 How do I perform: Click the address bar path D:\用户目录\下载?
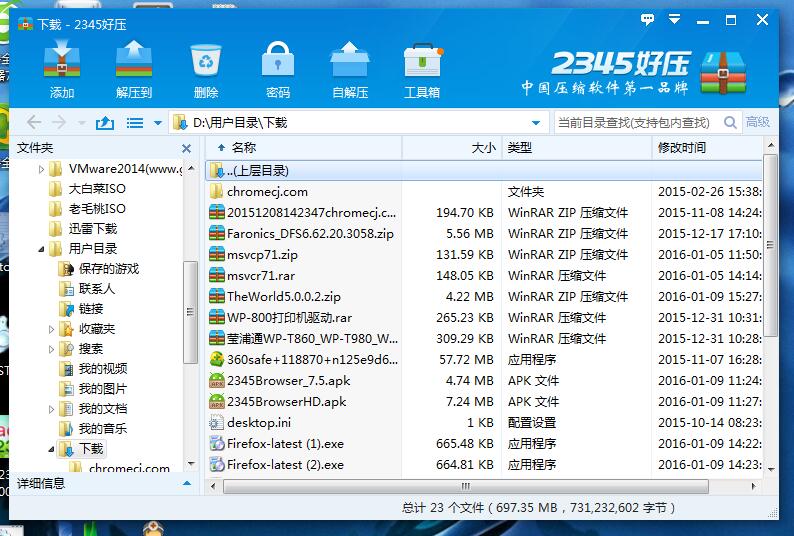(240, 123)
